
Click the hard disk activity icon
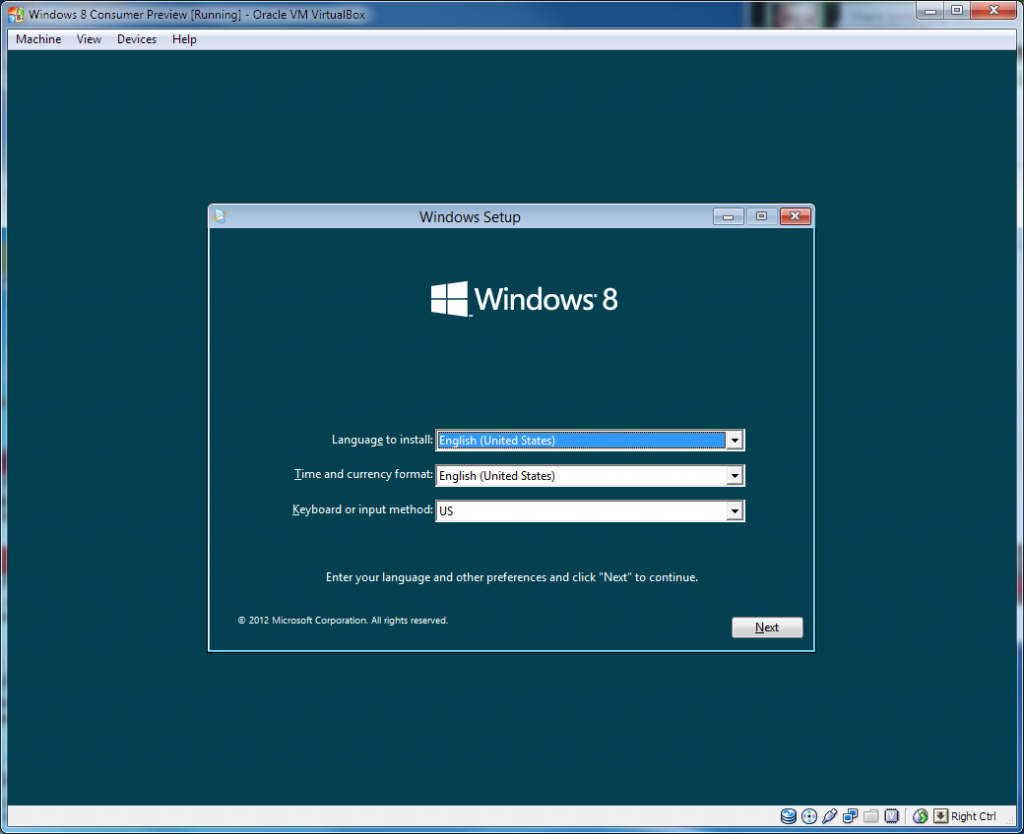788,816
